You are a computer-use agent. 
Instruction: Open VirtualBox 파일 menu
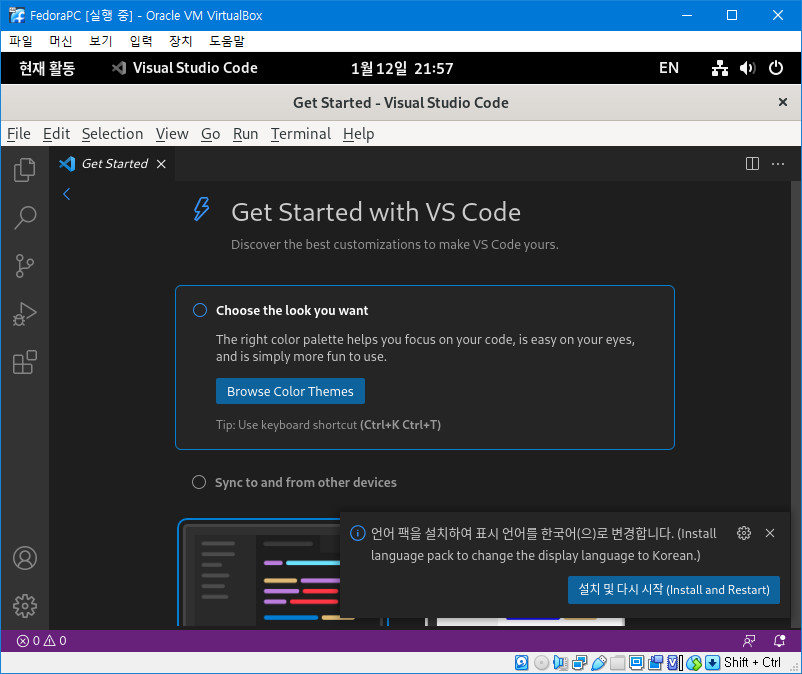(x=20, y=41)
